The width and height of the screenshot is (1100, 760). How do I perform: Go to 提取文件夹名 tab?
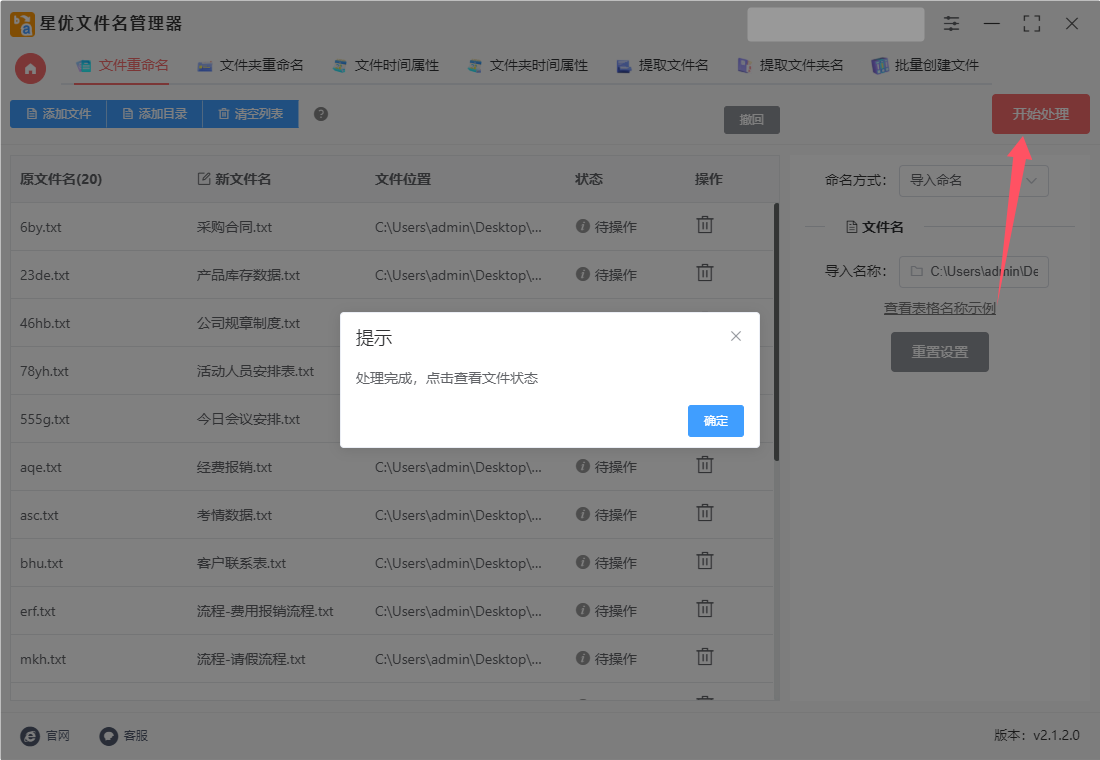pyautogui.click(x=790, y=65)
